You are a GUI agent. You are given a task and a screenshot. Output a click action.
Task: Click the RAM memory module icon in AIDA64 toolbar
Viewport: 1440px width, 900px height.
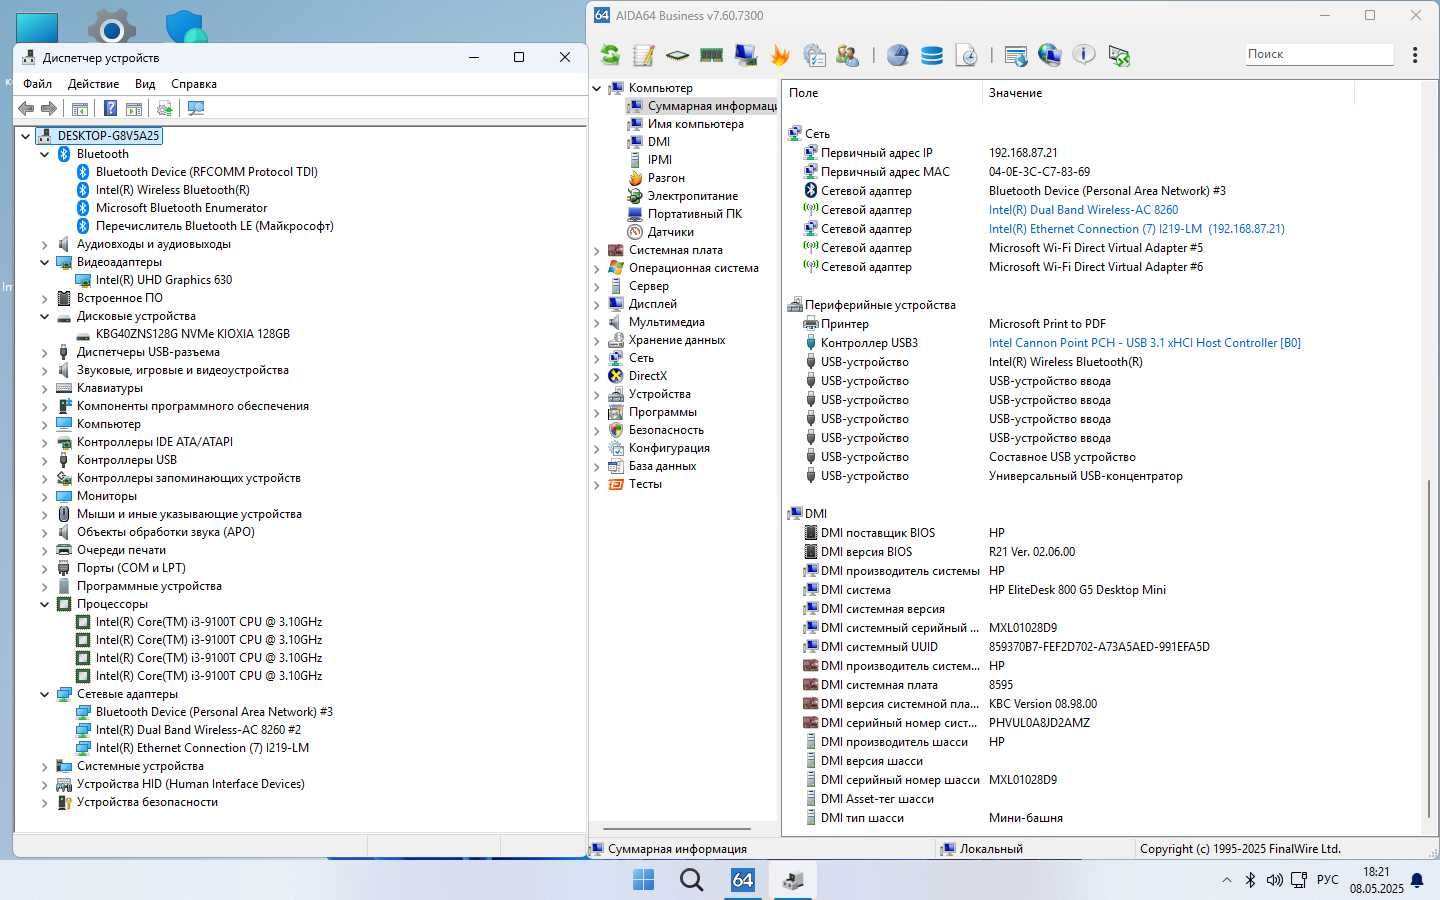click(x=712, y=55)
